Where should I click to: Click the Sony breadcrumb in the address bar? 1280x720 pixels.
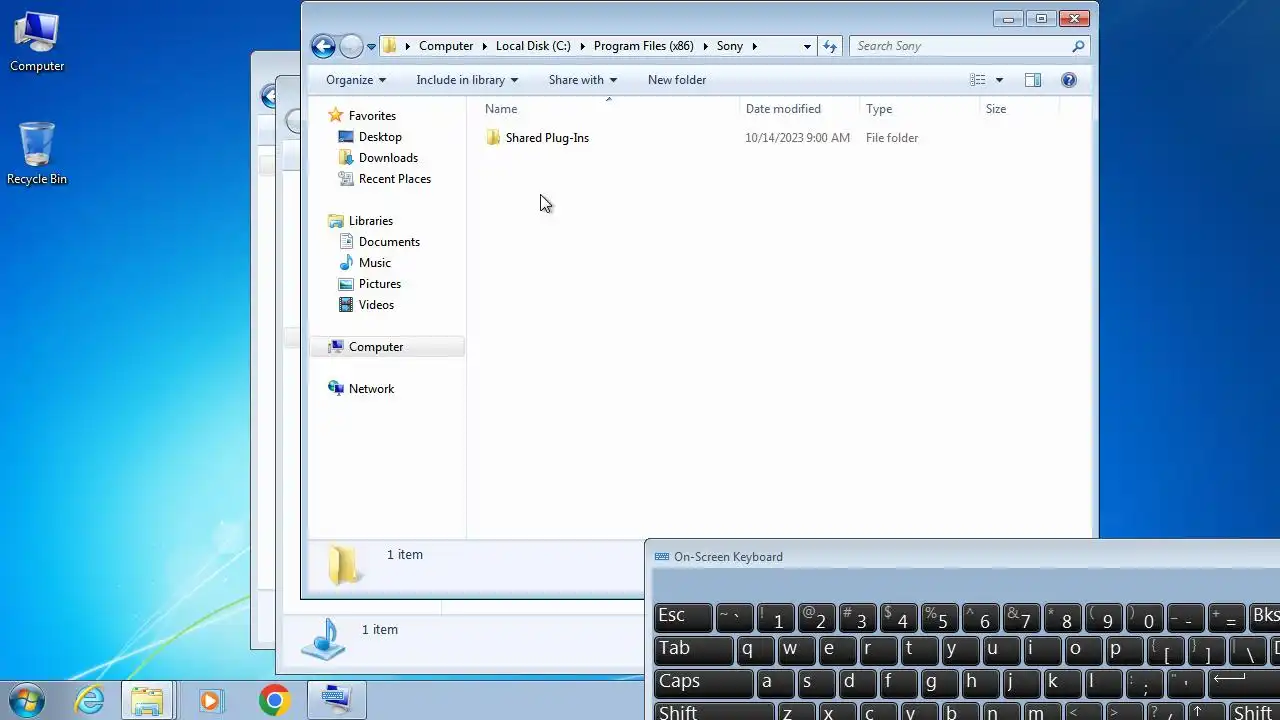click(730, 46)
